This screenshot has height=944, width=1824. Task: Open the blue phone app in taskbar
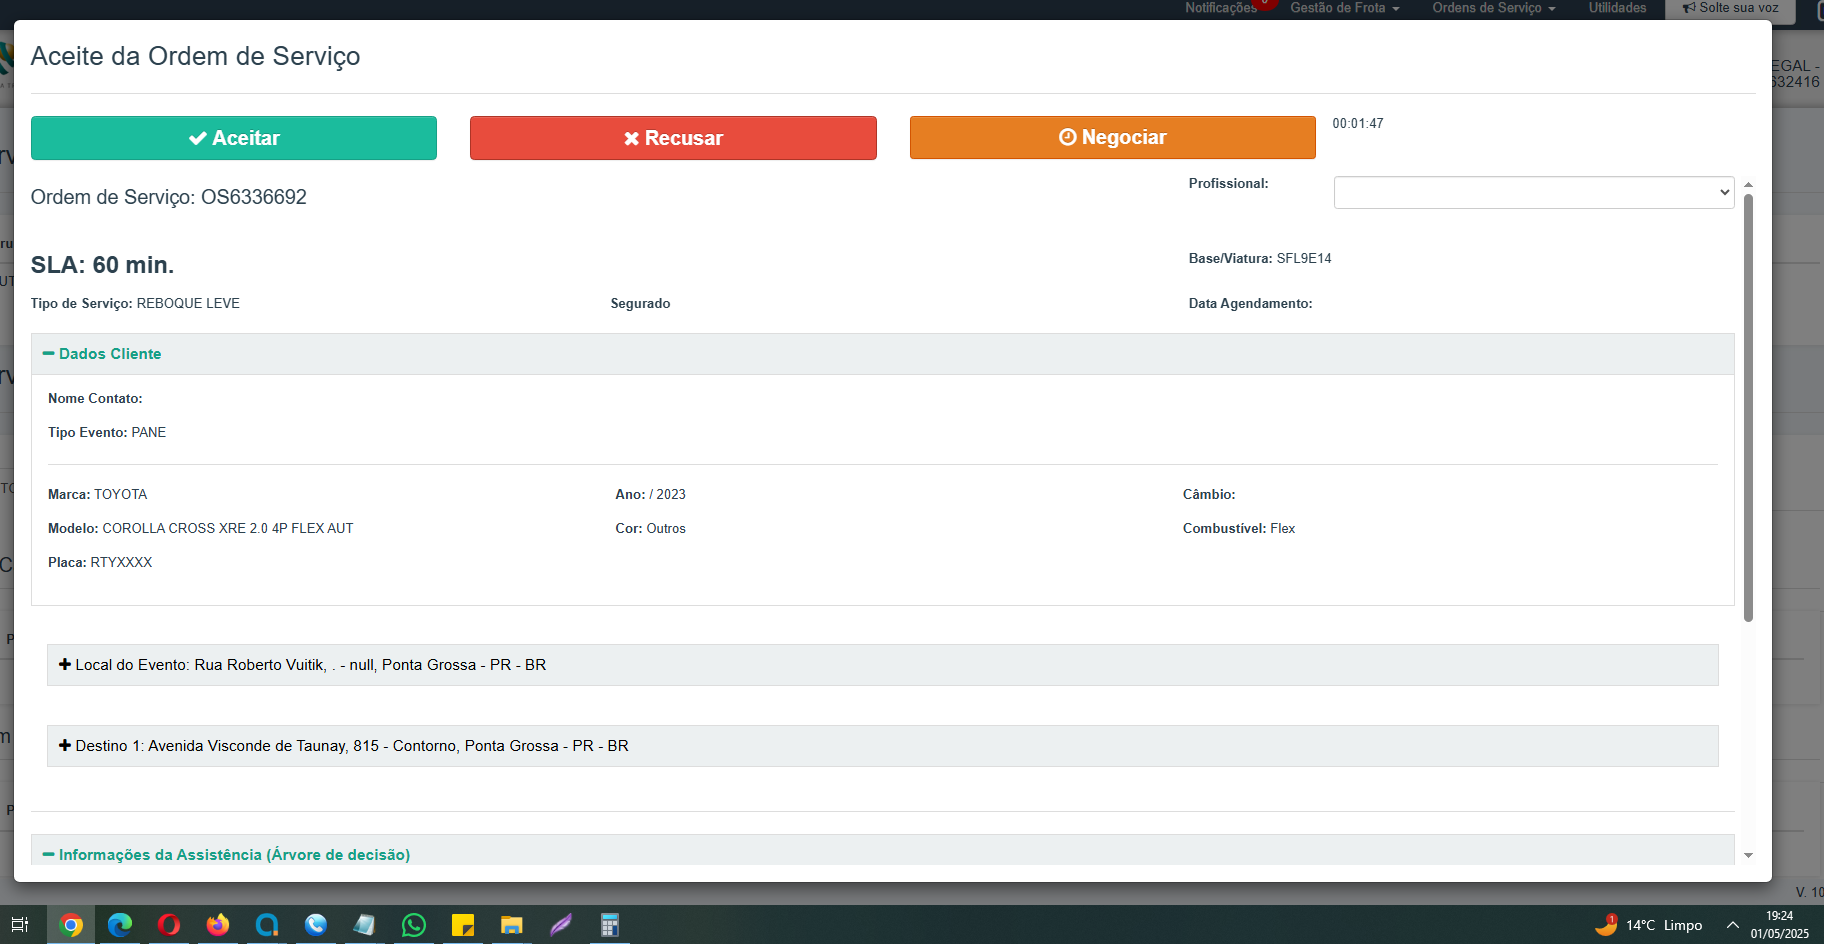click(x=316, y=925)
